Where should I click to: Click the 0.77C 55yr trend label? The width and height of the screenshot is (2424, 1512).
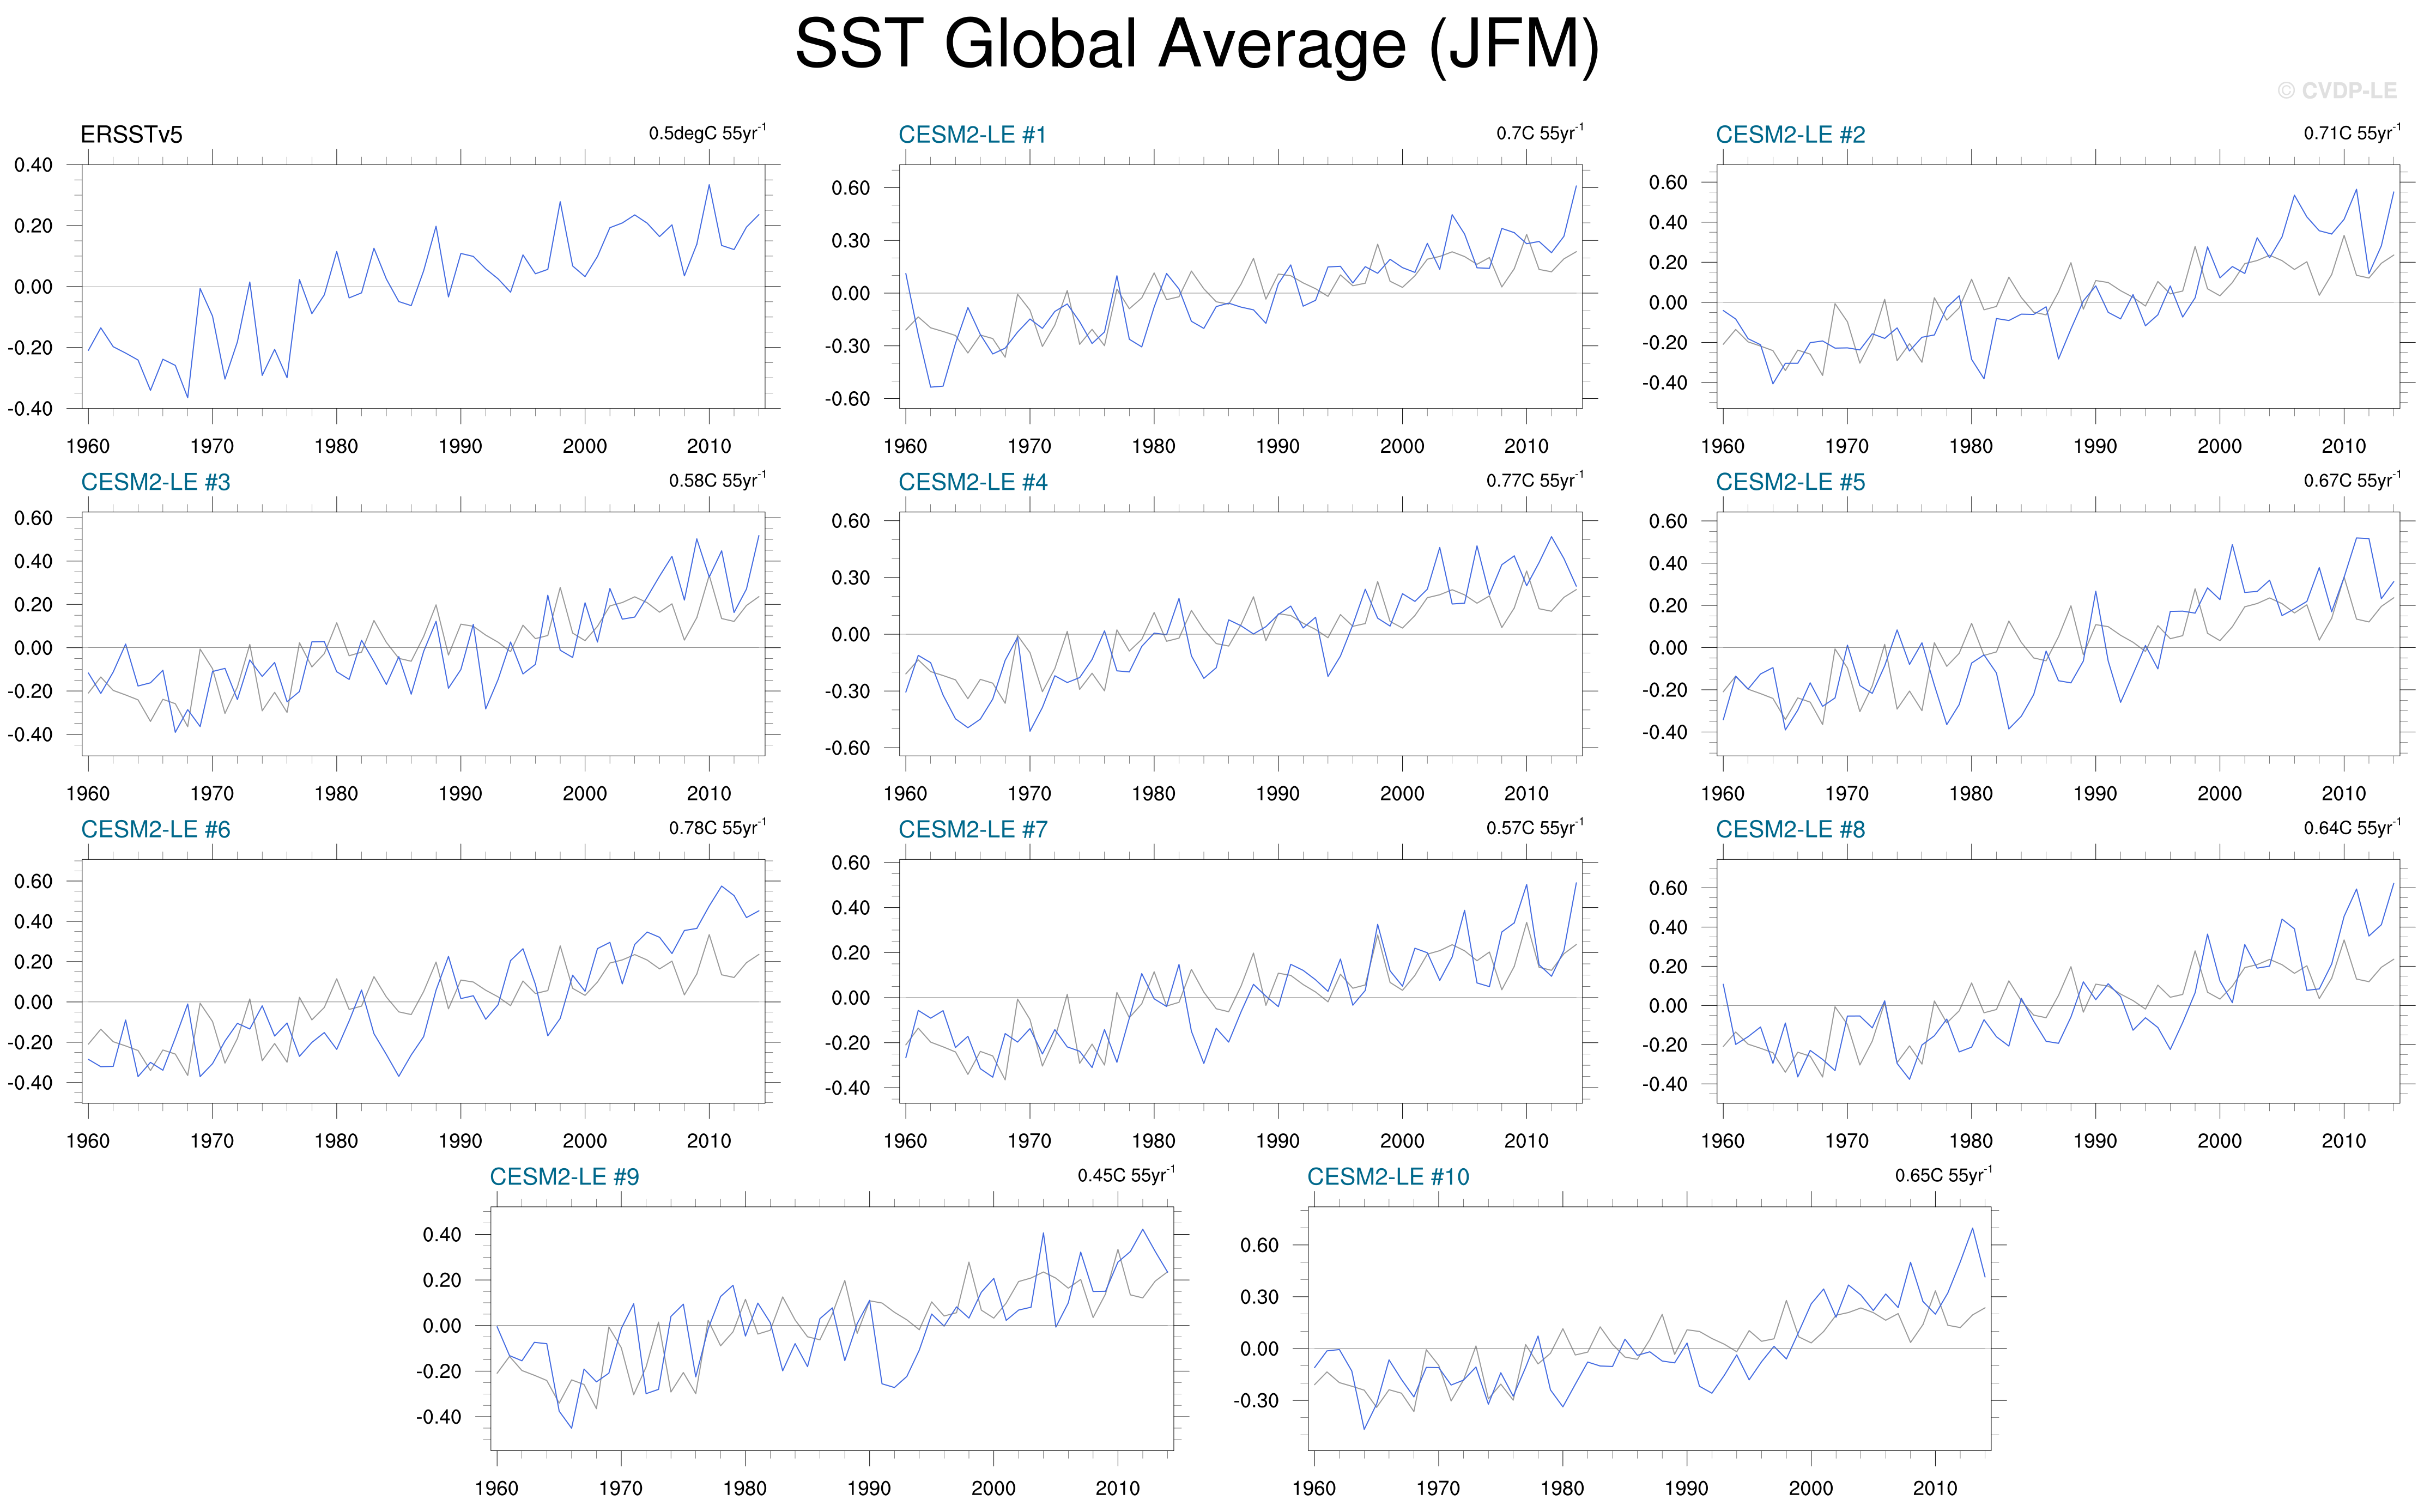pos(1534,481)
